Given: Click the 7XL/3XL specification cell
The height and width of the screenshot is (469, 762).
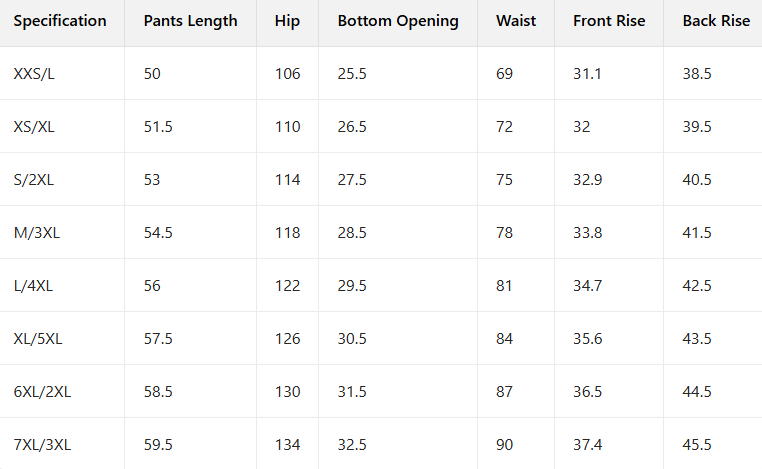Looking at the screenshot, I should click(42, 445).
